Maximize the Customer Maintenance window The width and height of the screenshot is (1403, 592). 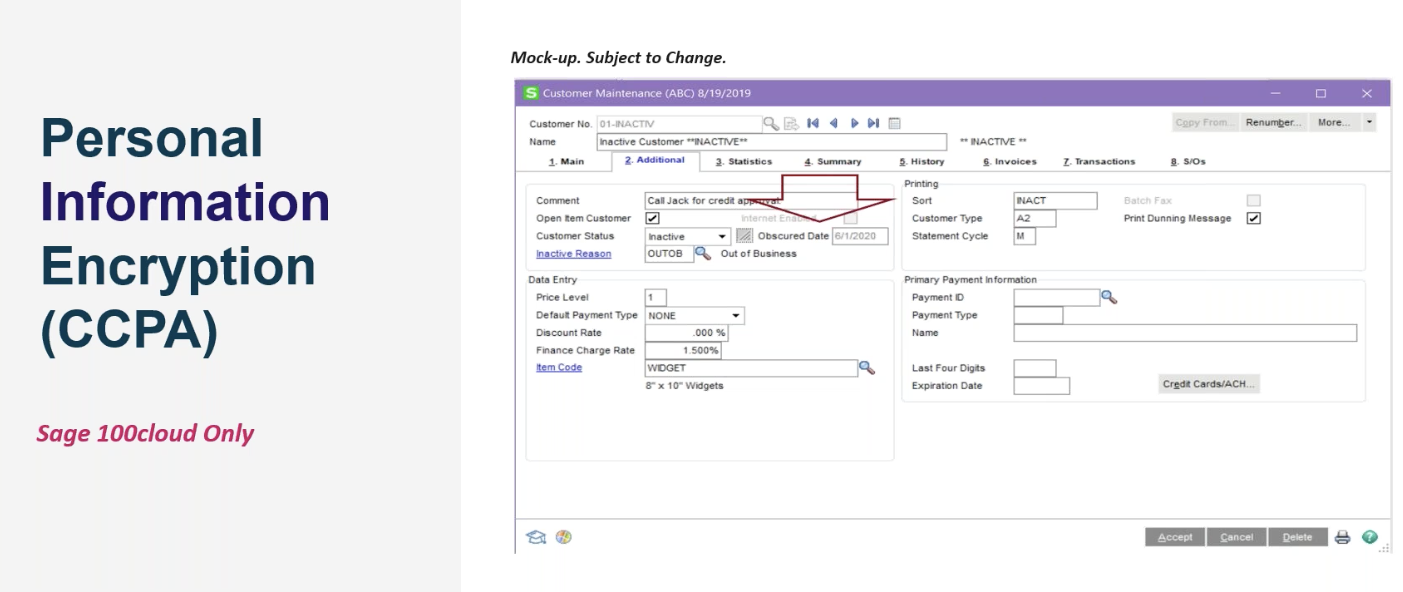[1321, 93]
